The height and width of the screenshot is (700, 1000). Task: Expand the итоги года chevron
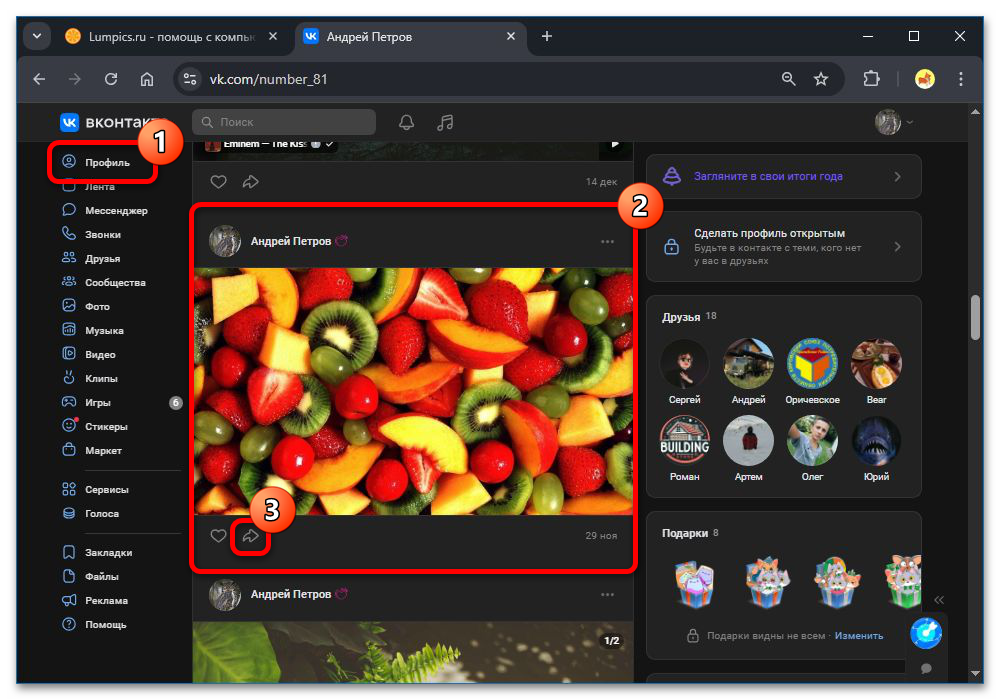pyautogui.click(x=898, y=177)
